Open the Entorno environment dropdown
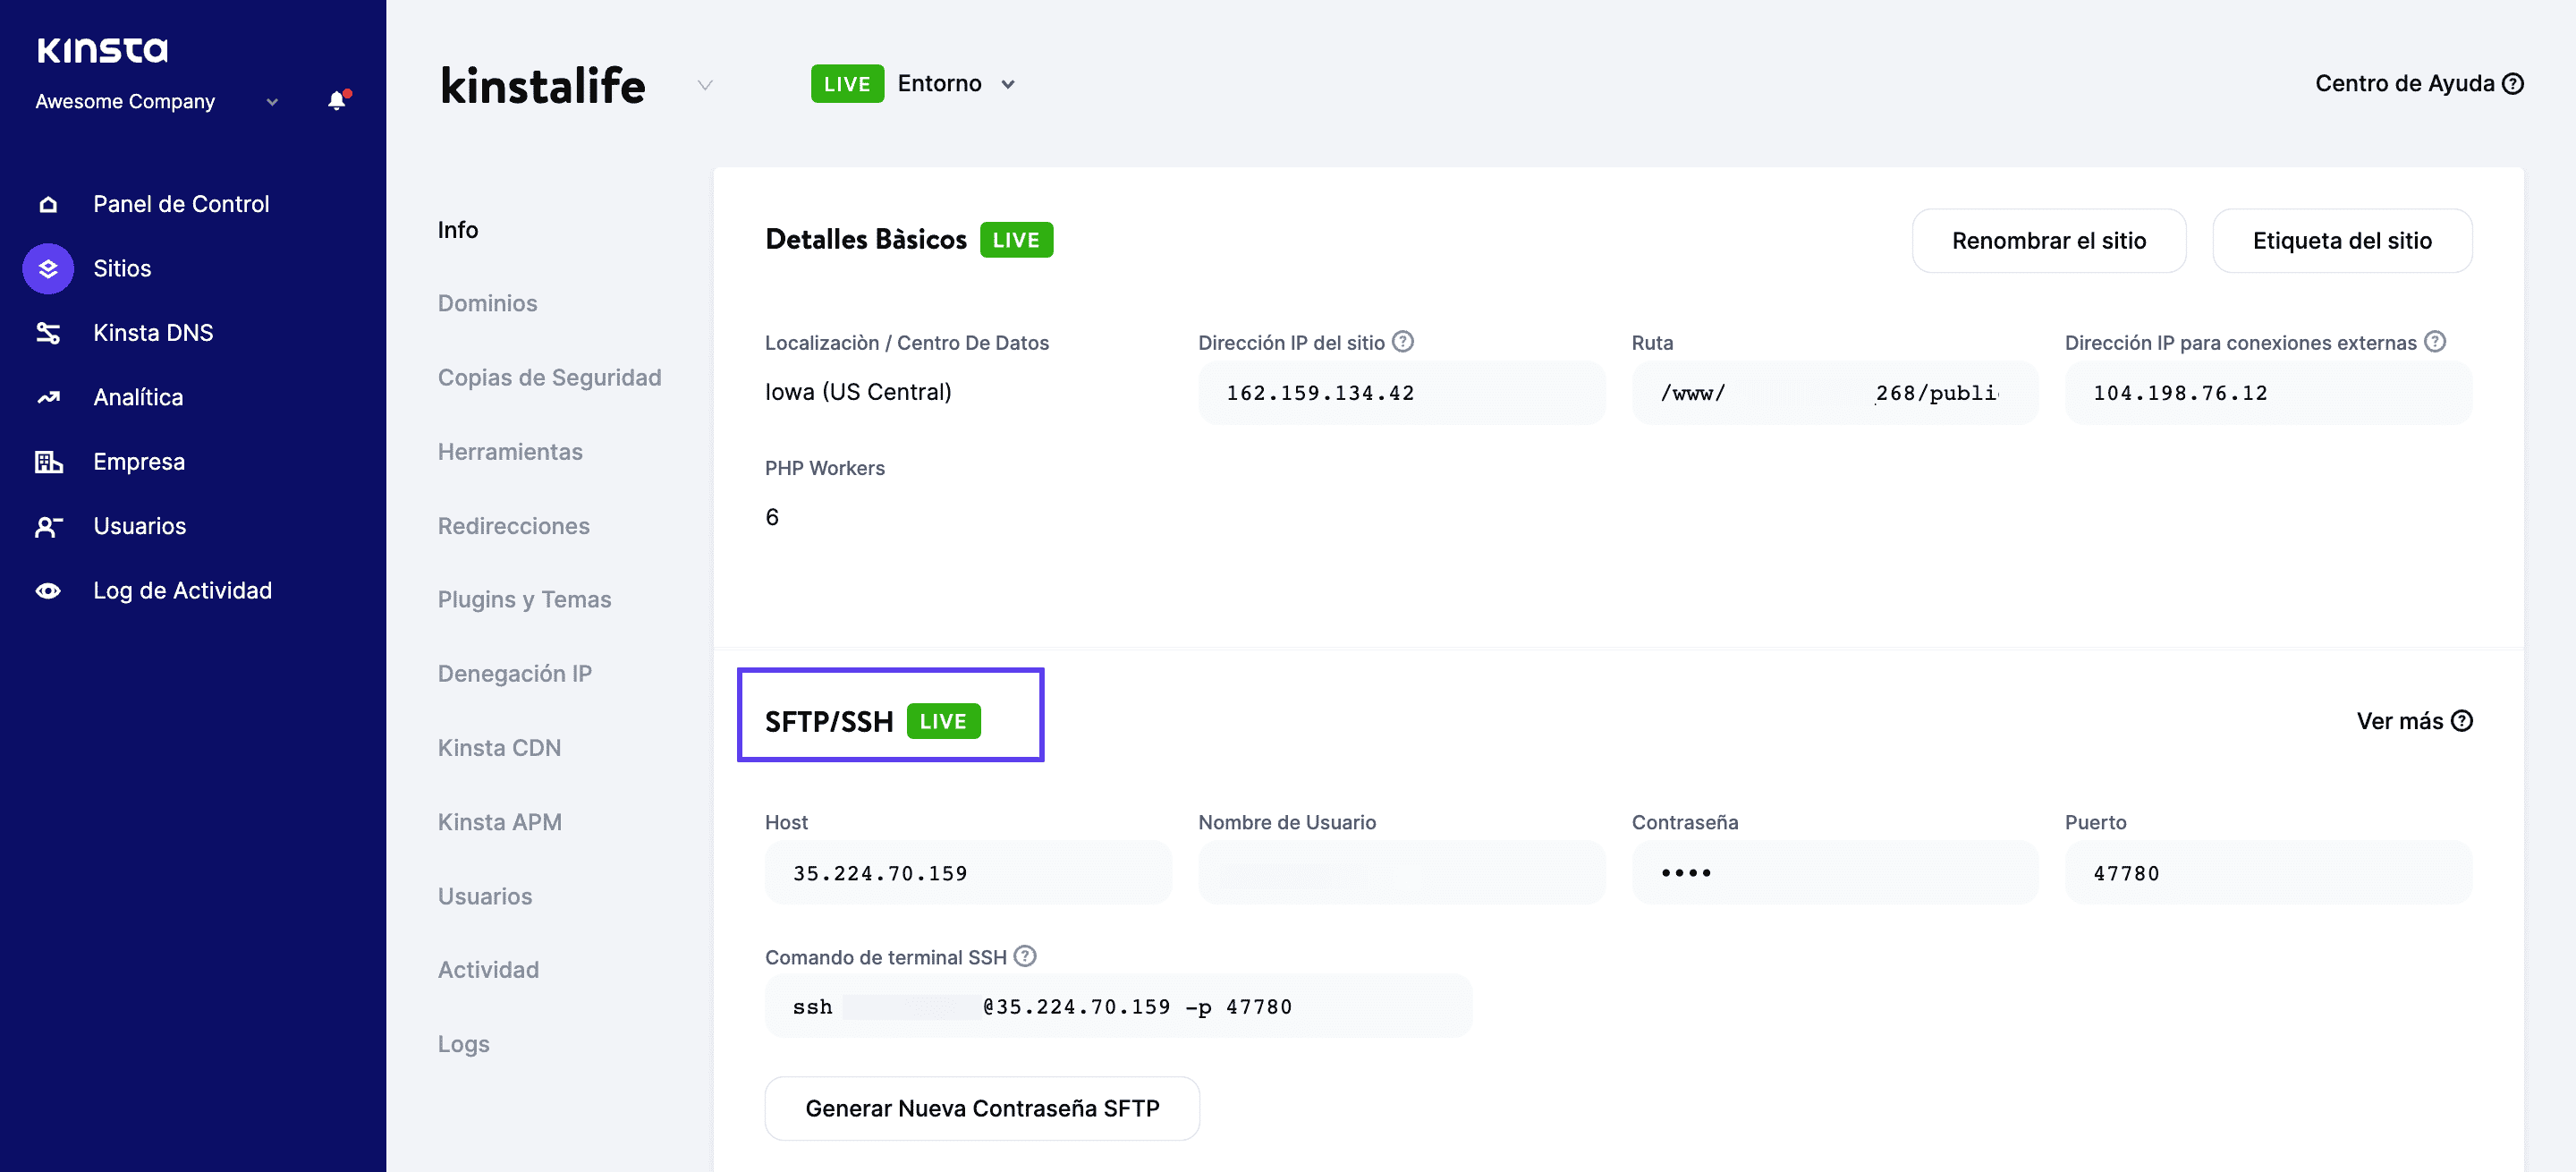The height and width of the screenshot is (1172, 2576). pos(1008,85)
